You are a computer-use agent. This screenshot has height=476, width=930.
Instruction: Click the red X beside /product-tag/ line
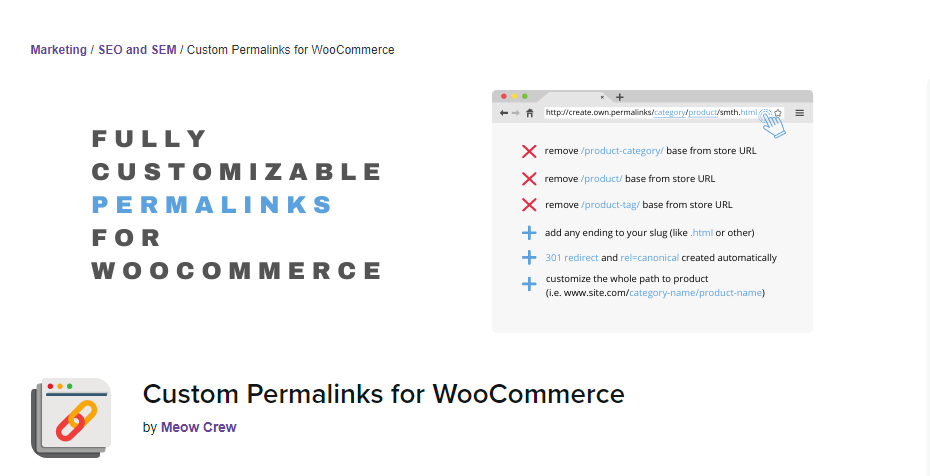[529, 205]
